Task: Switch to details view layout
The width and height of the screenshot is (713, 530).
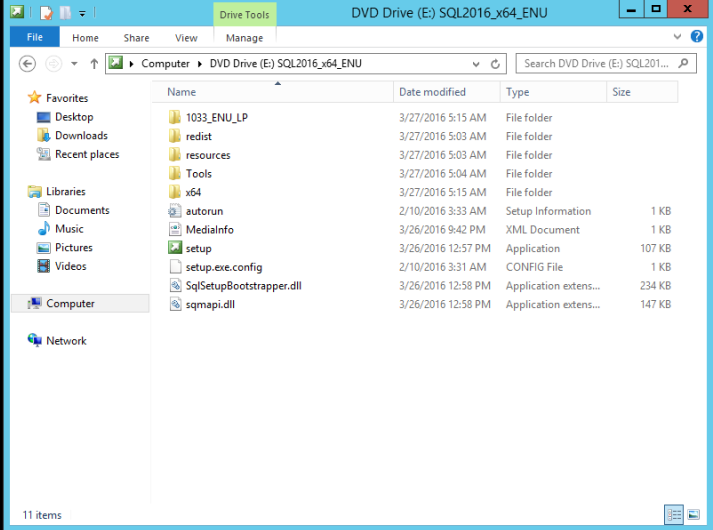Action: 673,515
